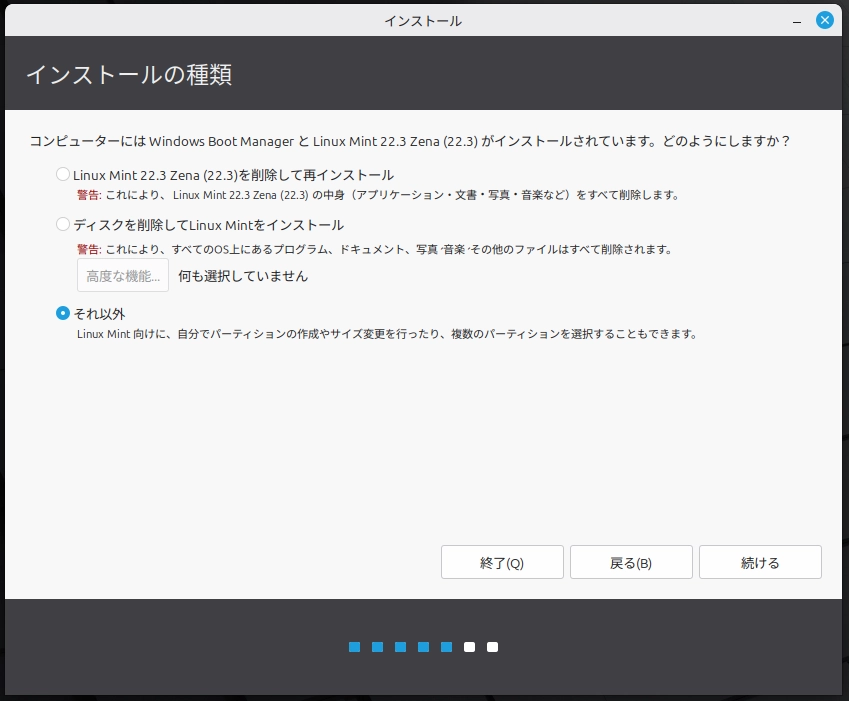Choose the Linux Mint 22.3 Zena reinstall option
The width and height of the screenshot is (849, 701).
pyautogui.click(x=62, y=174)
